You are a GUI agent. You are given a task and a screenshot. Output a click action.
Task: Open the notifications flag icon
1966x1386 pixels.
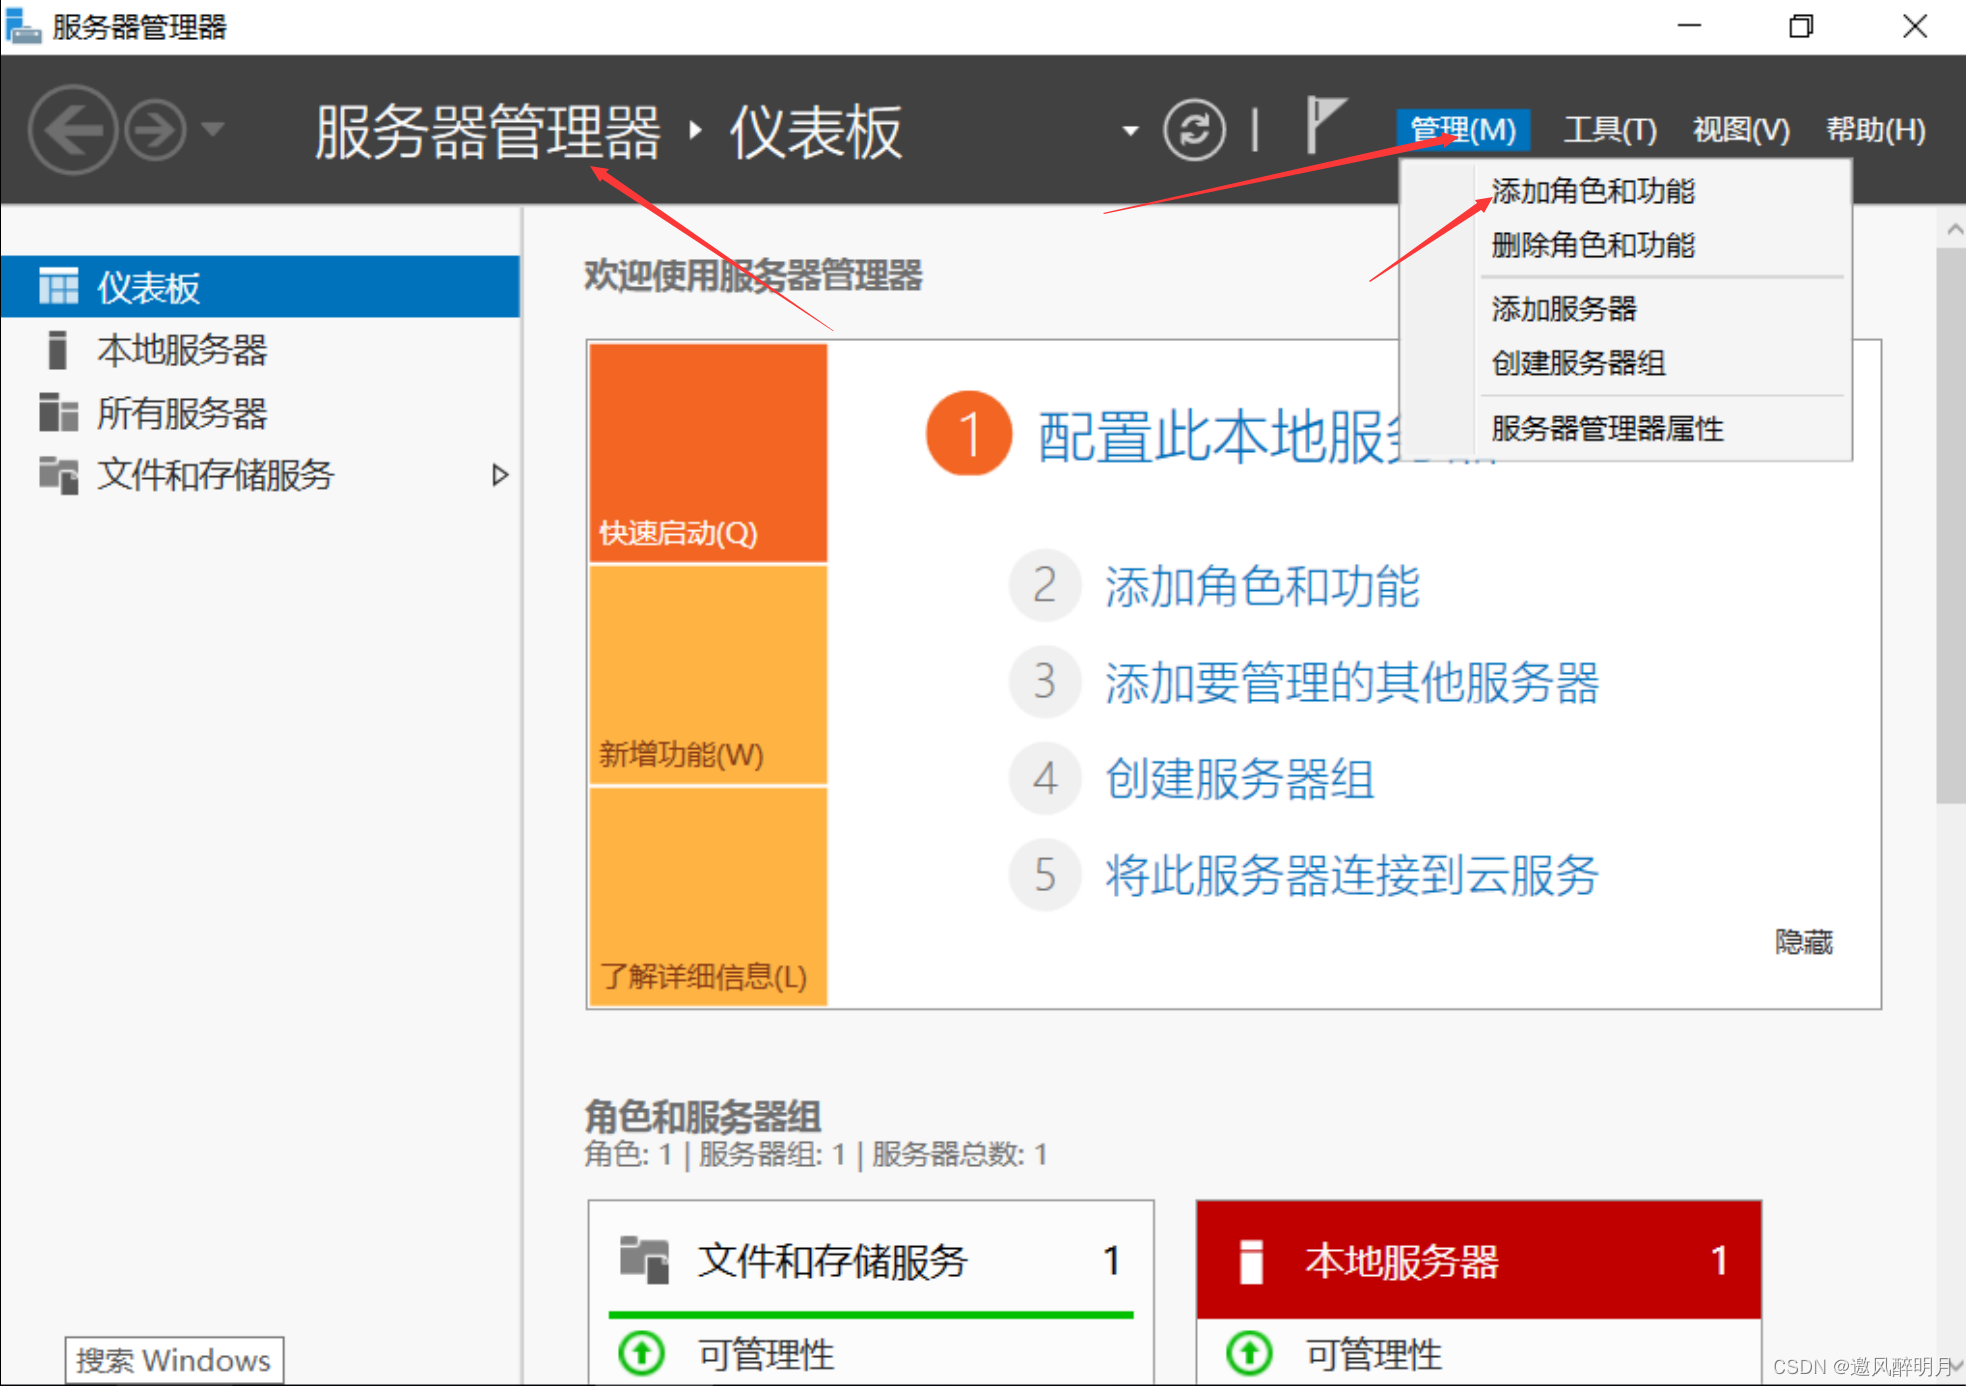coord(1326,125)
